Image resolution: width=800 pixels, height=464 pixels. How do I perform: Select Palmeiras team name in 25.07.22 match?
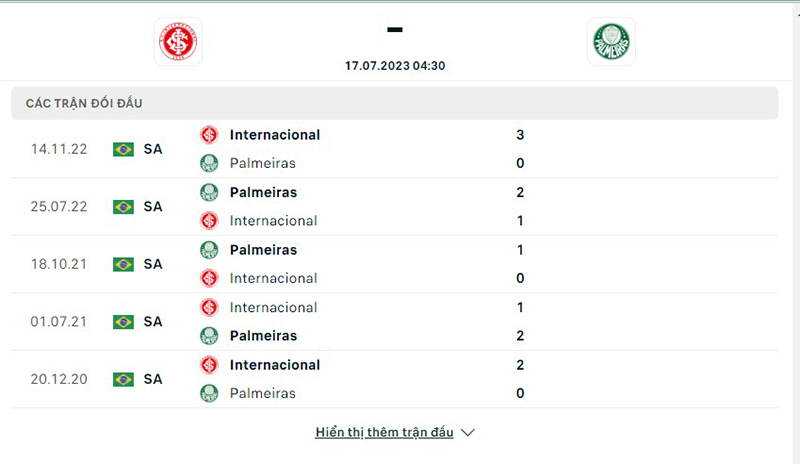click(x=263, y=192)
